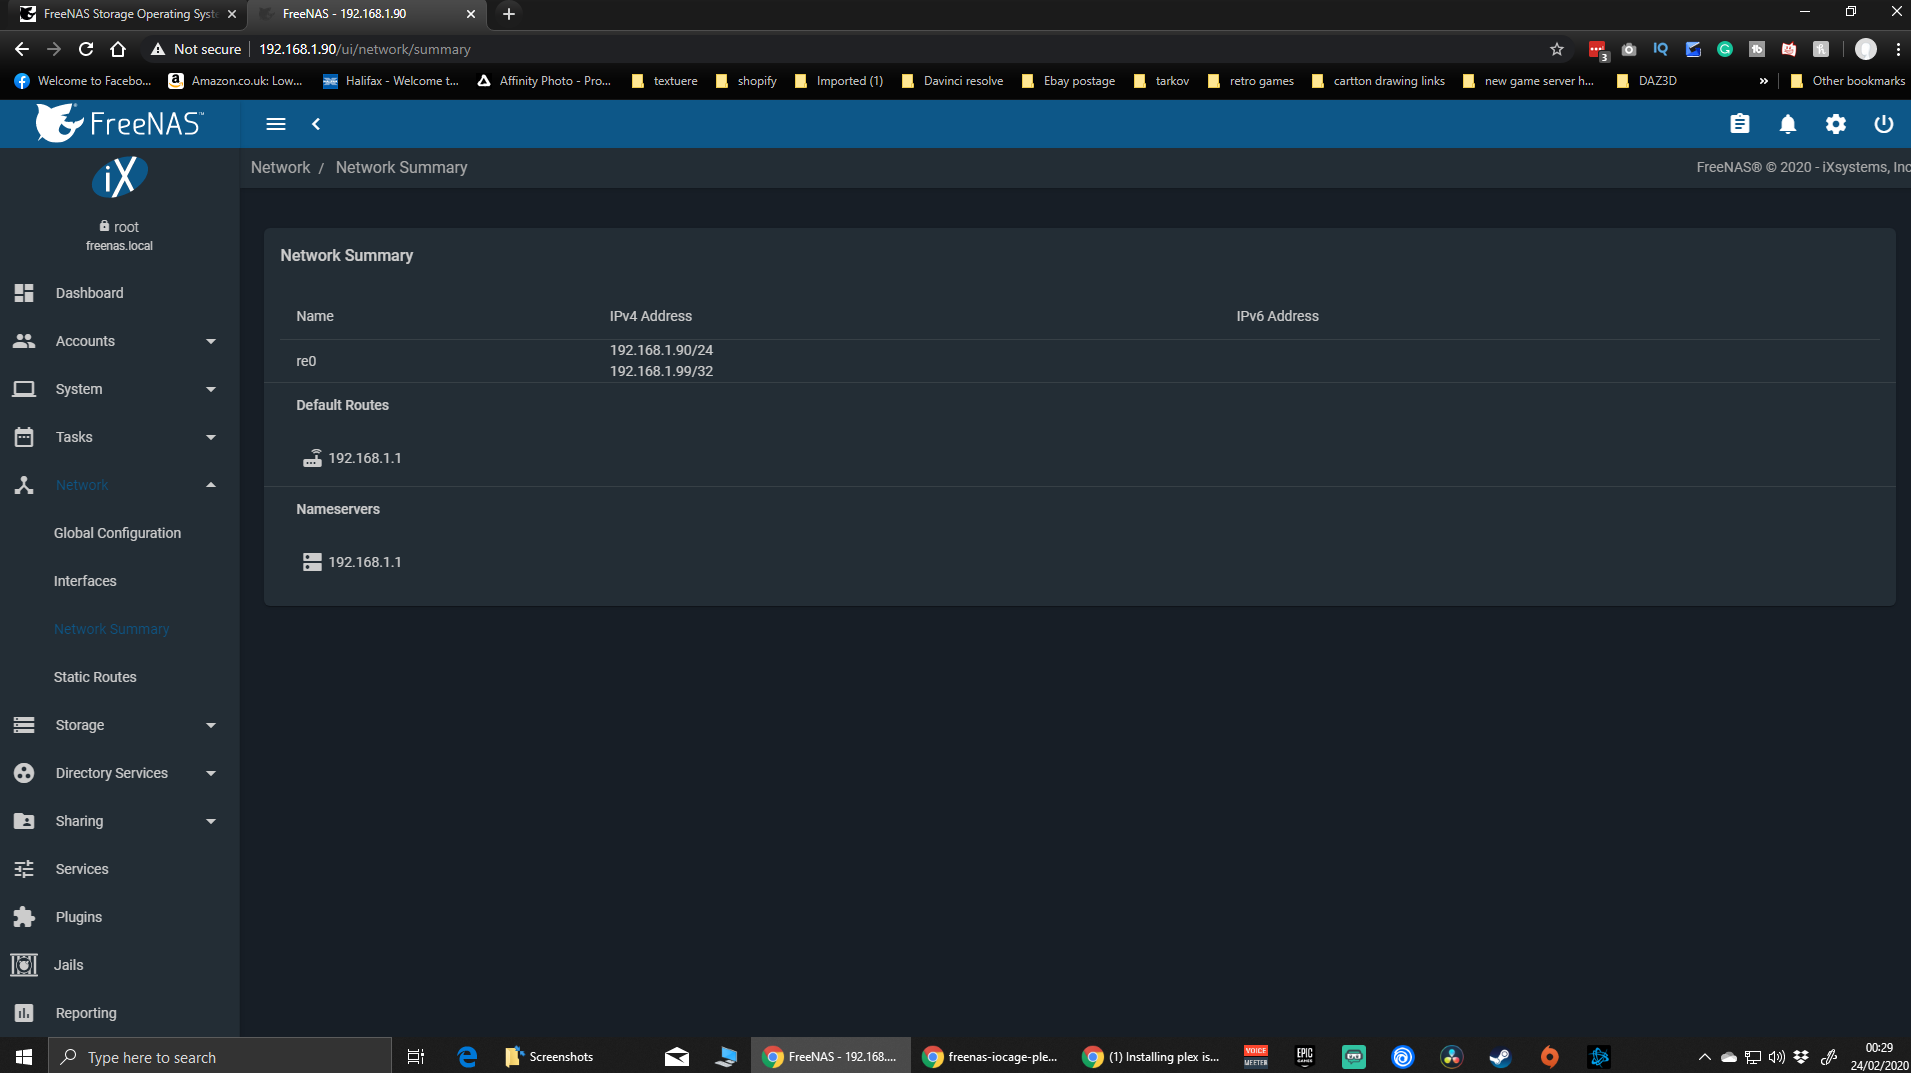Open settings gear icon in FreeNAS header
The height and width of the screenshot is (1073, 1911).
(x=1836, y=124)
